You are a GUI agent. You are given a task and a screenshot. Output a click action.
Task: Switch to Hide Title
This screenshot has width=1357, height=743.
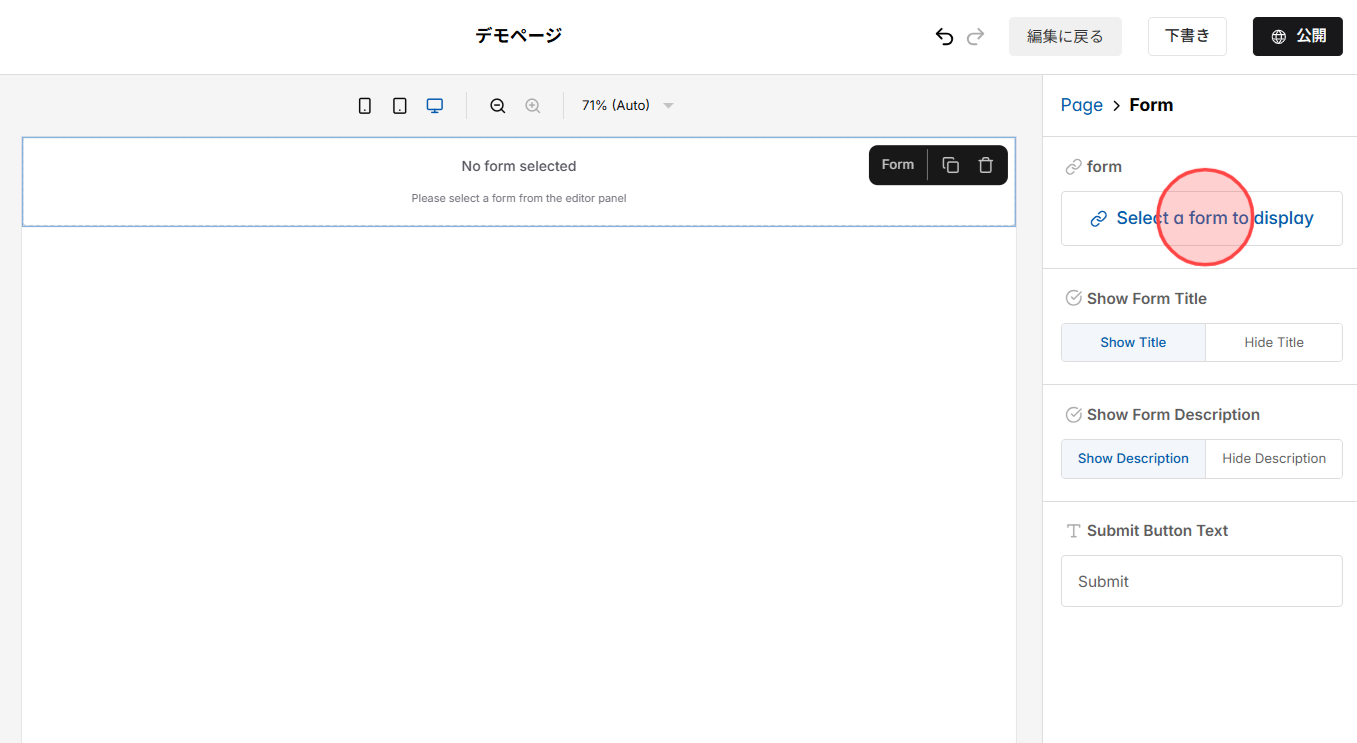tap(1273, 342)
